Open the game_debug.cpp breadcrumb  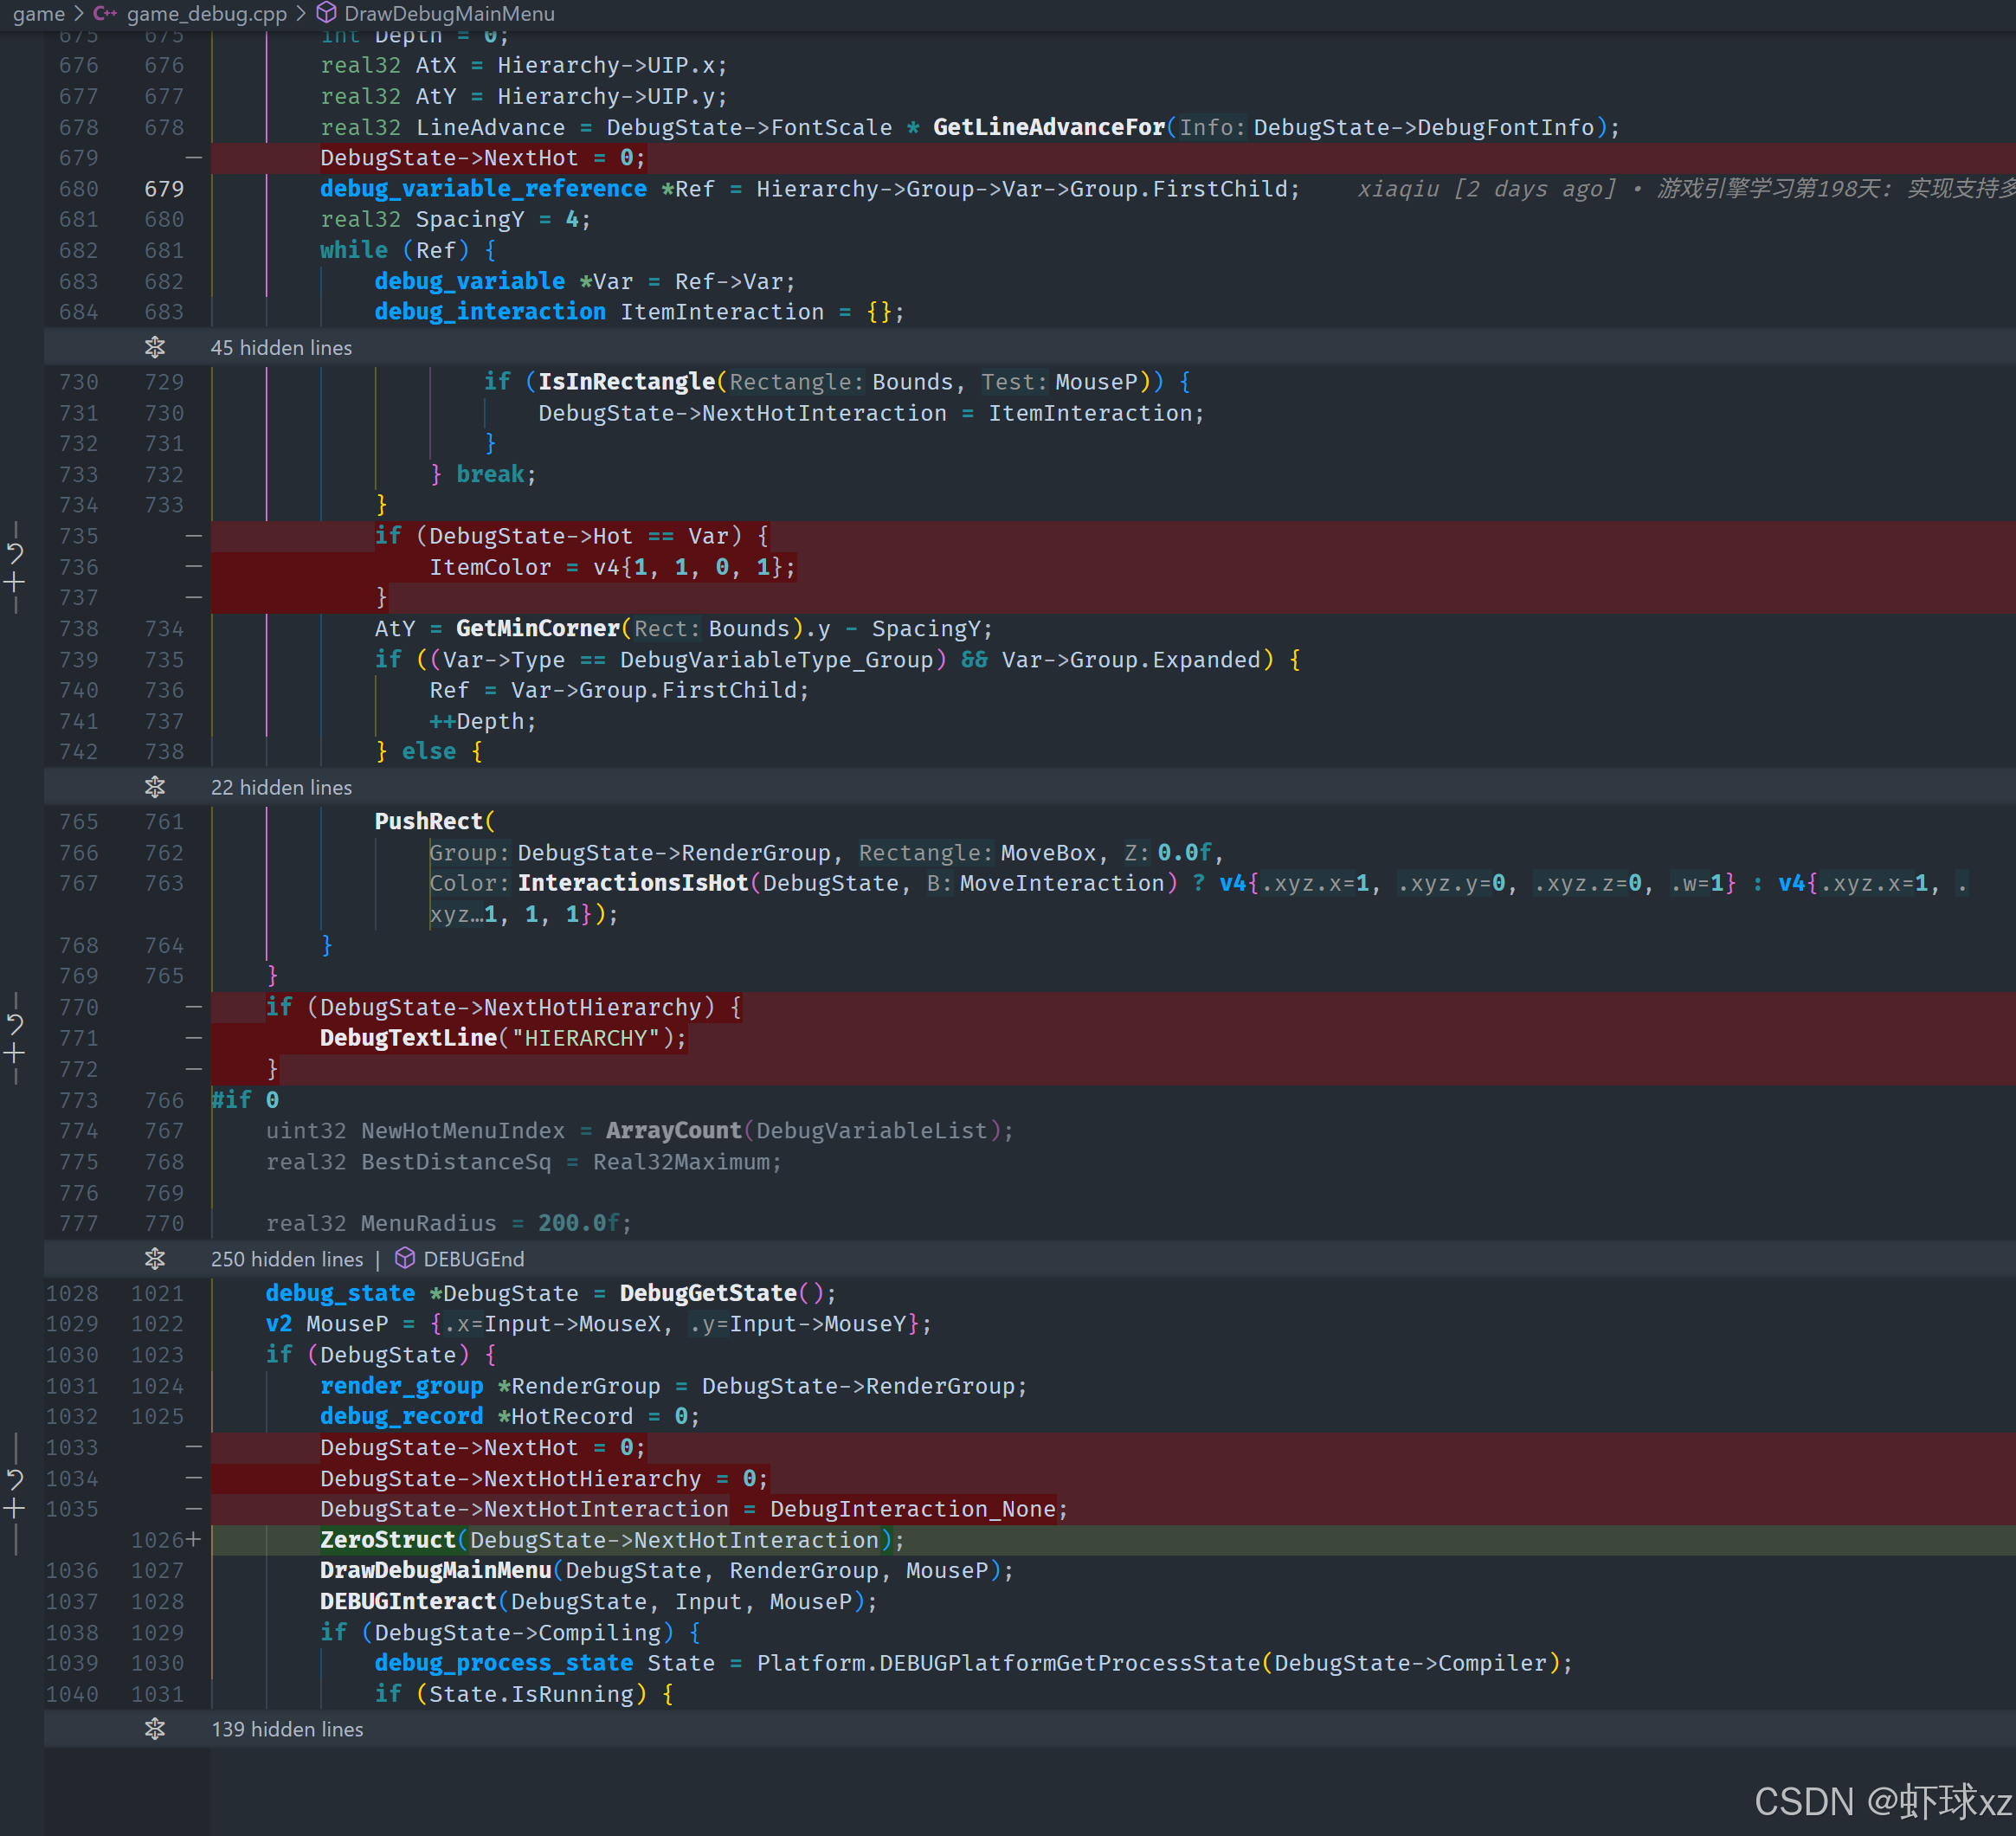click(x=206, y=13)
